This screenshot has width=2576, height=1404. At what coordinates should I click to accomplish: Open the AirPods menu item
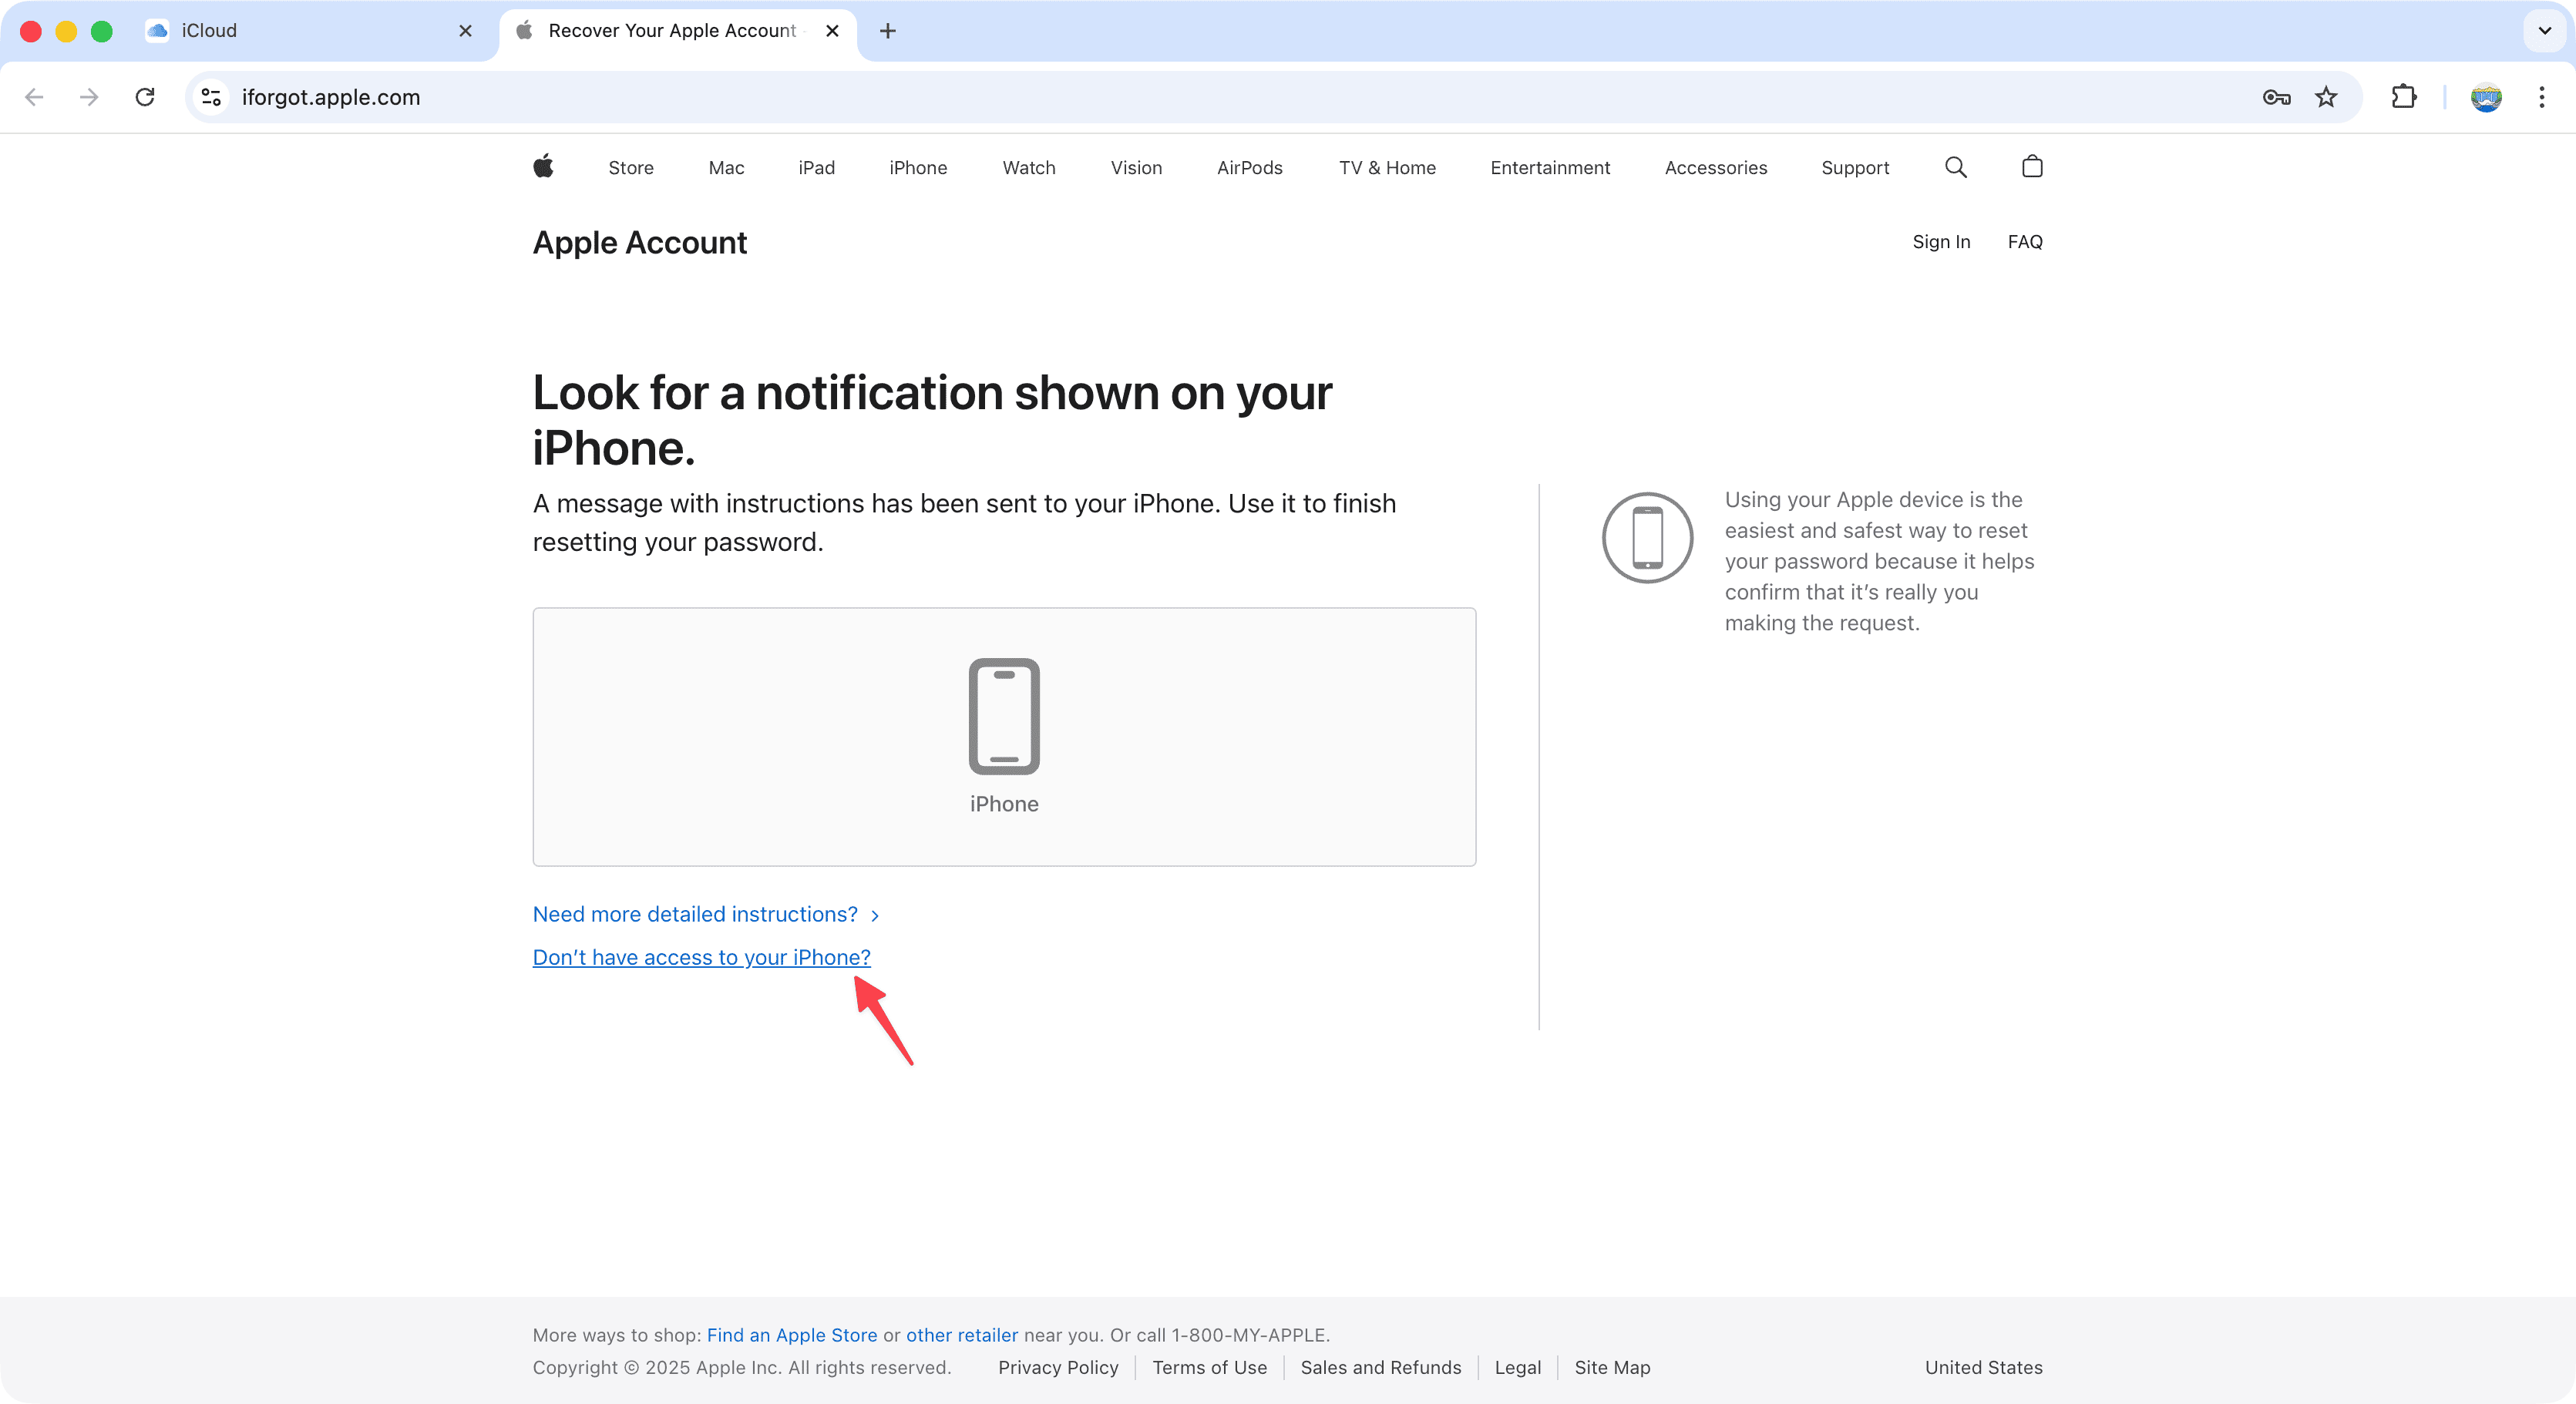pos(1249,168)
